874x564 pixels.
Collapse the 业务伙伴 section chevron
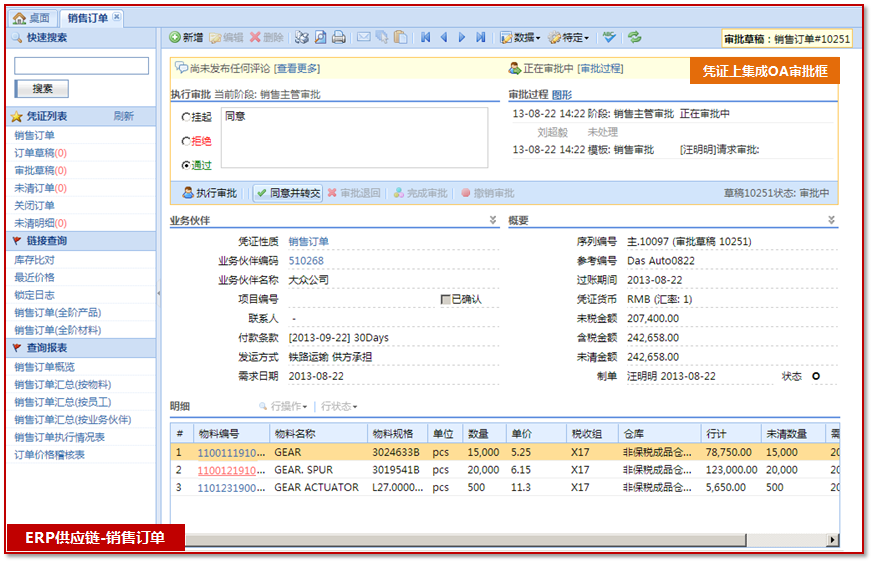pos(493,220)
